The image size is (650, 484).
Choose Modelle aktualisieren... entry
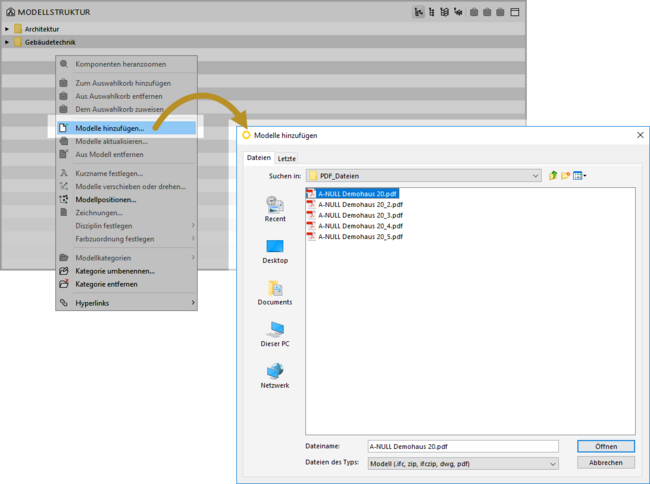pos(126,141)
